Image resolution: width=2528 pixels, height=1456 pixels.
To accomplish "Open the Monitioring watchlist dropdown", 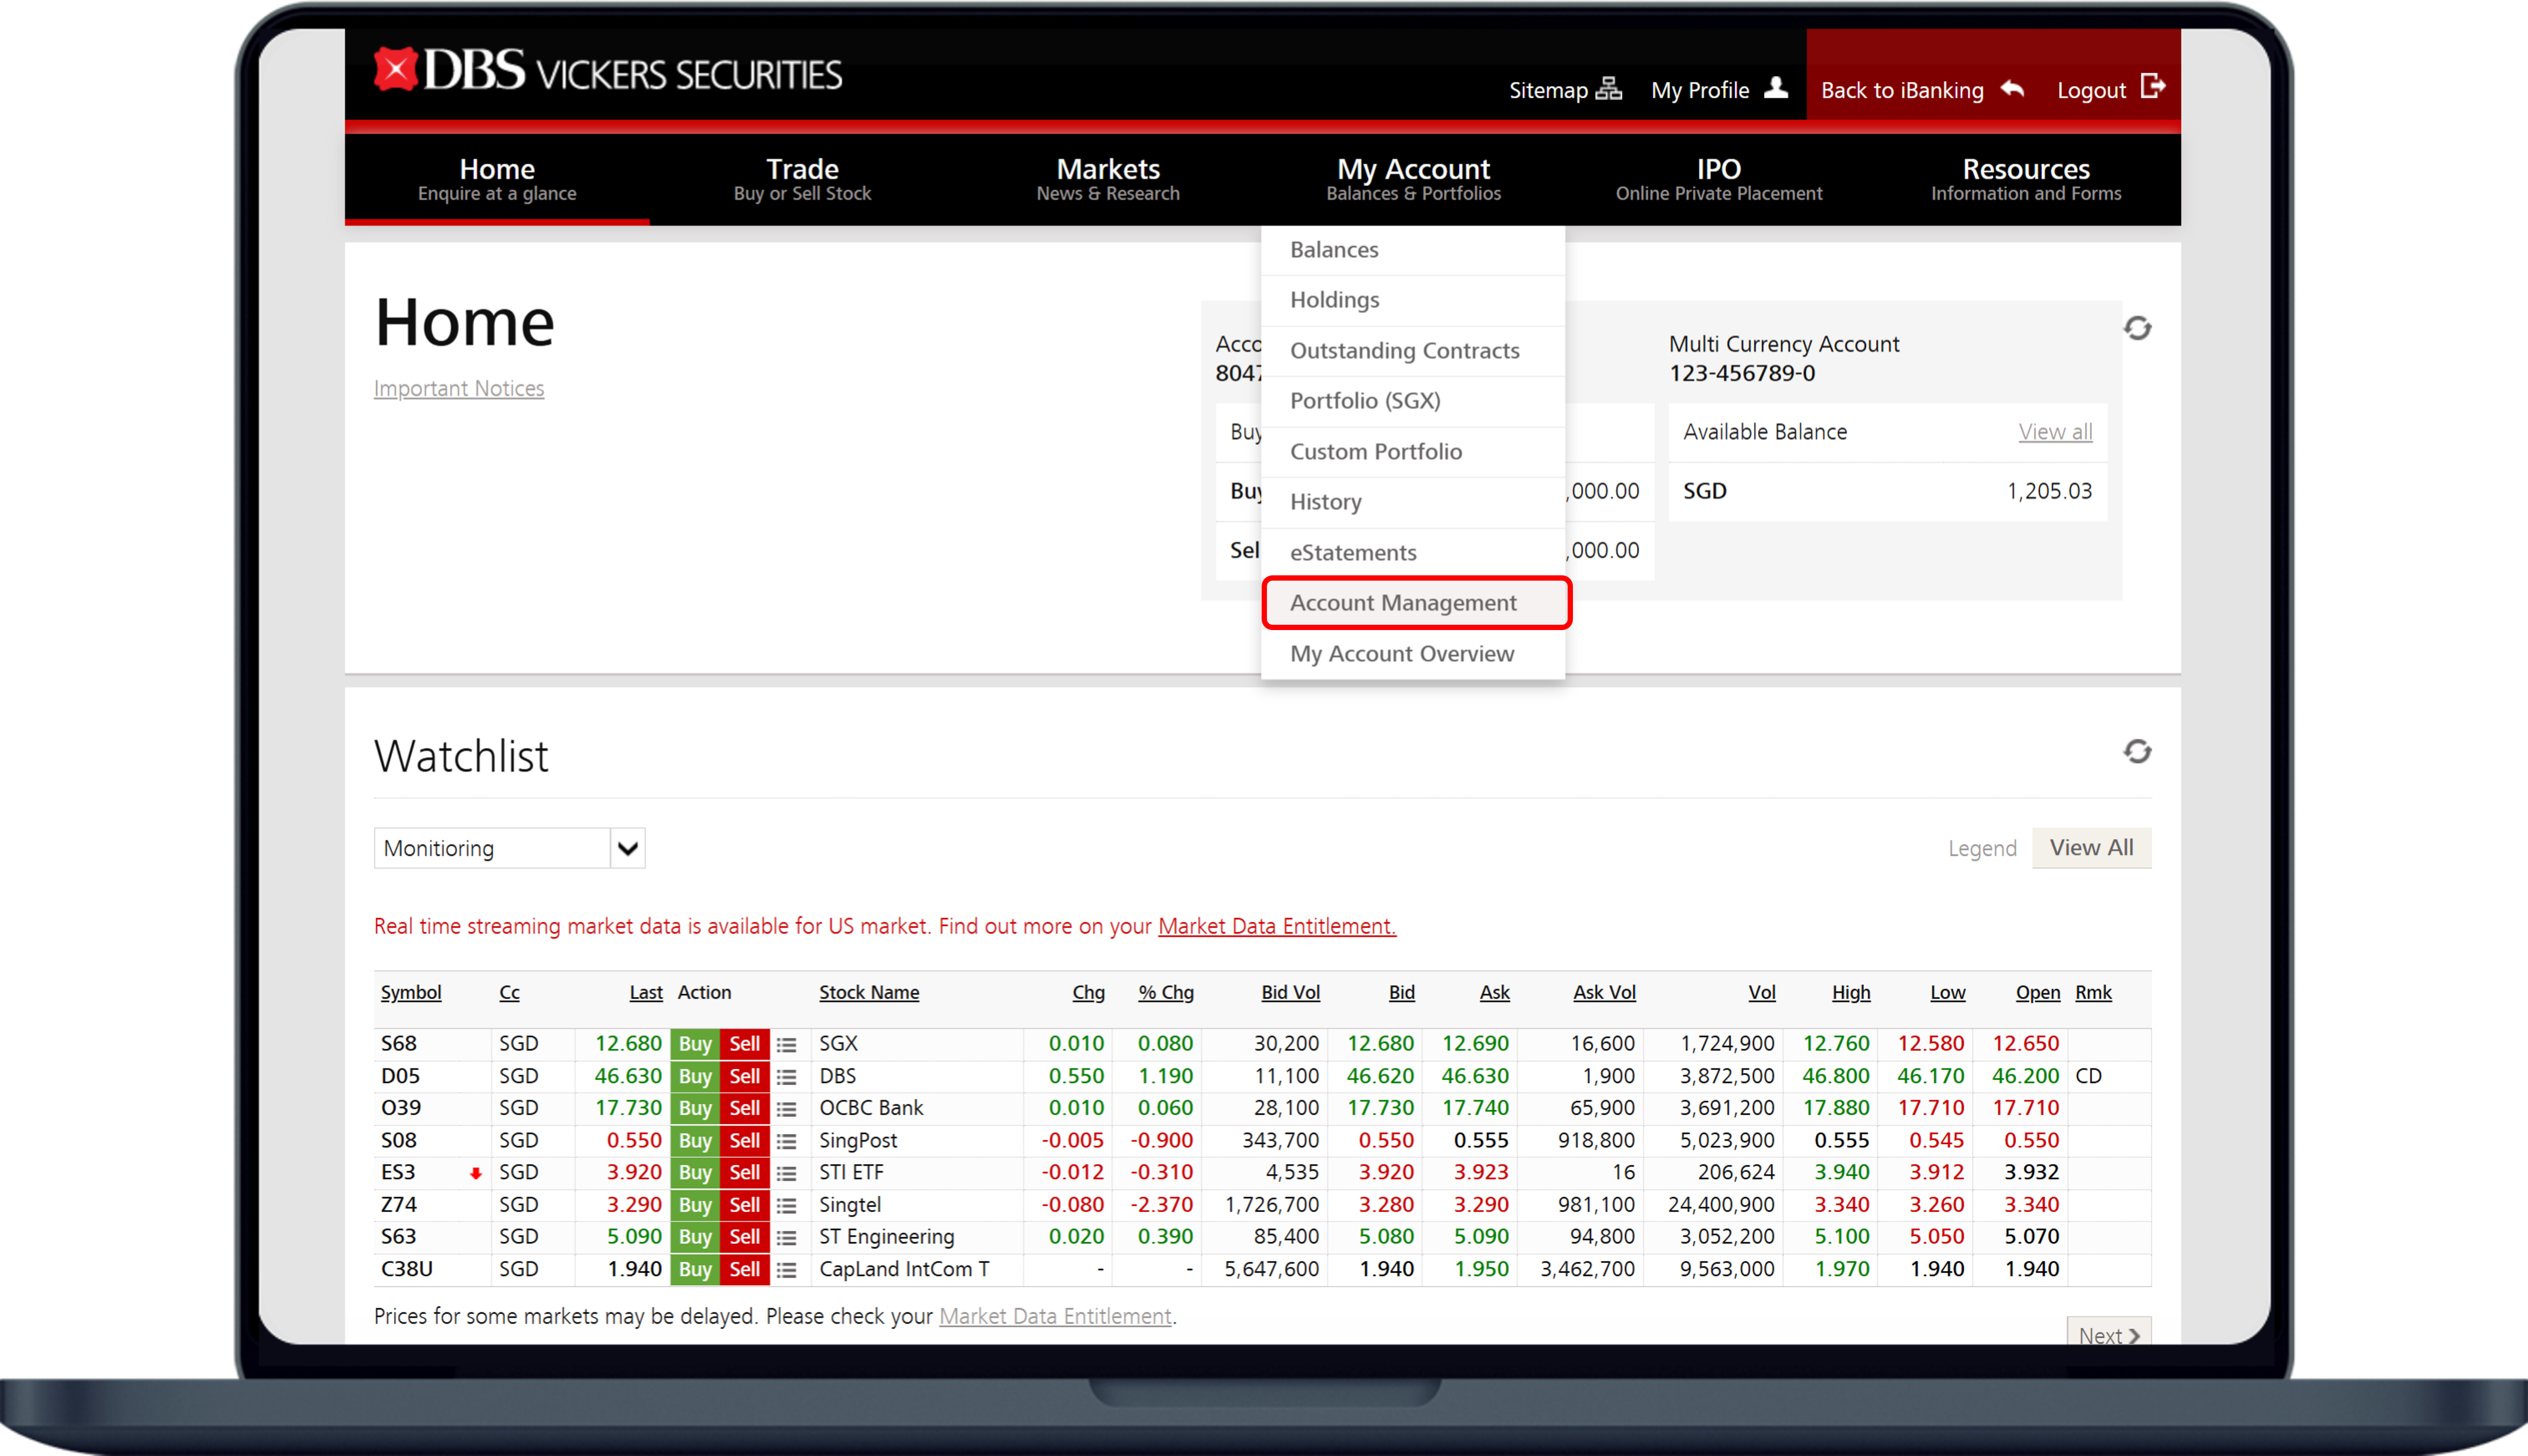I will click(x=509, y=848).
